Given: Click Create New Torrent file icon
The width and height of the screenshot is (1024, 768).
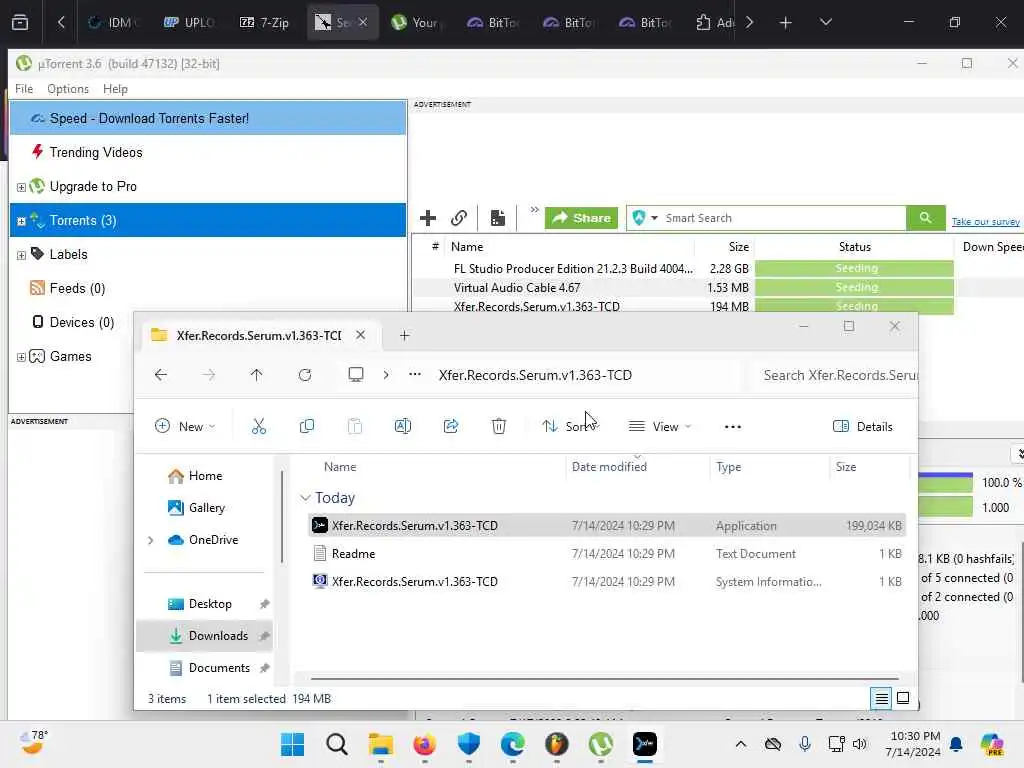Looking at the screenshot, I should [x=498, y=218].
